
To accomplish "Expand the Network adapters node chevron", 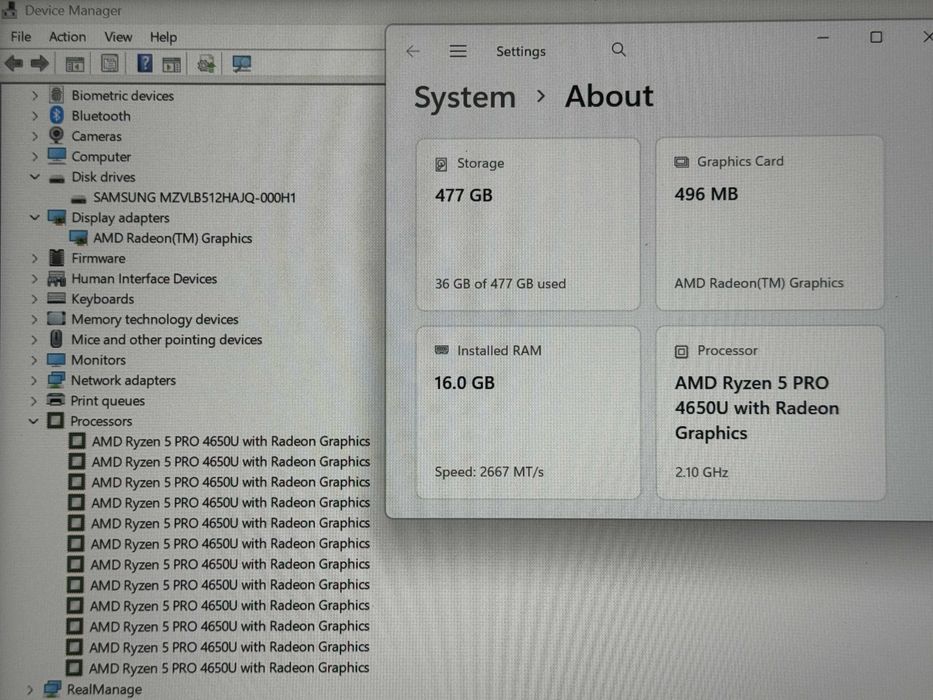I will 33,380.
